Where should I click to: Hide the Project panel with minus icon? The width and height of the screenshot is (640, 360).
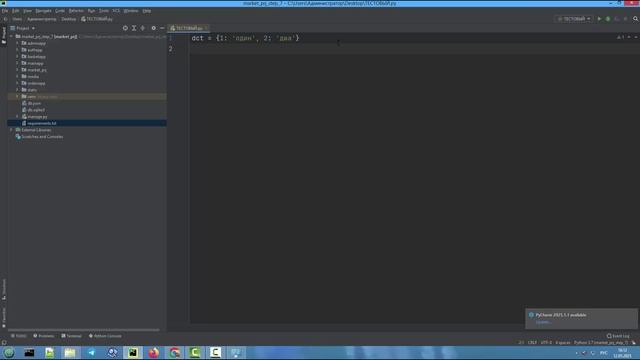pos(162,28)
